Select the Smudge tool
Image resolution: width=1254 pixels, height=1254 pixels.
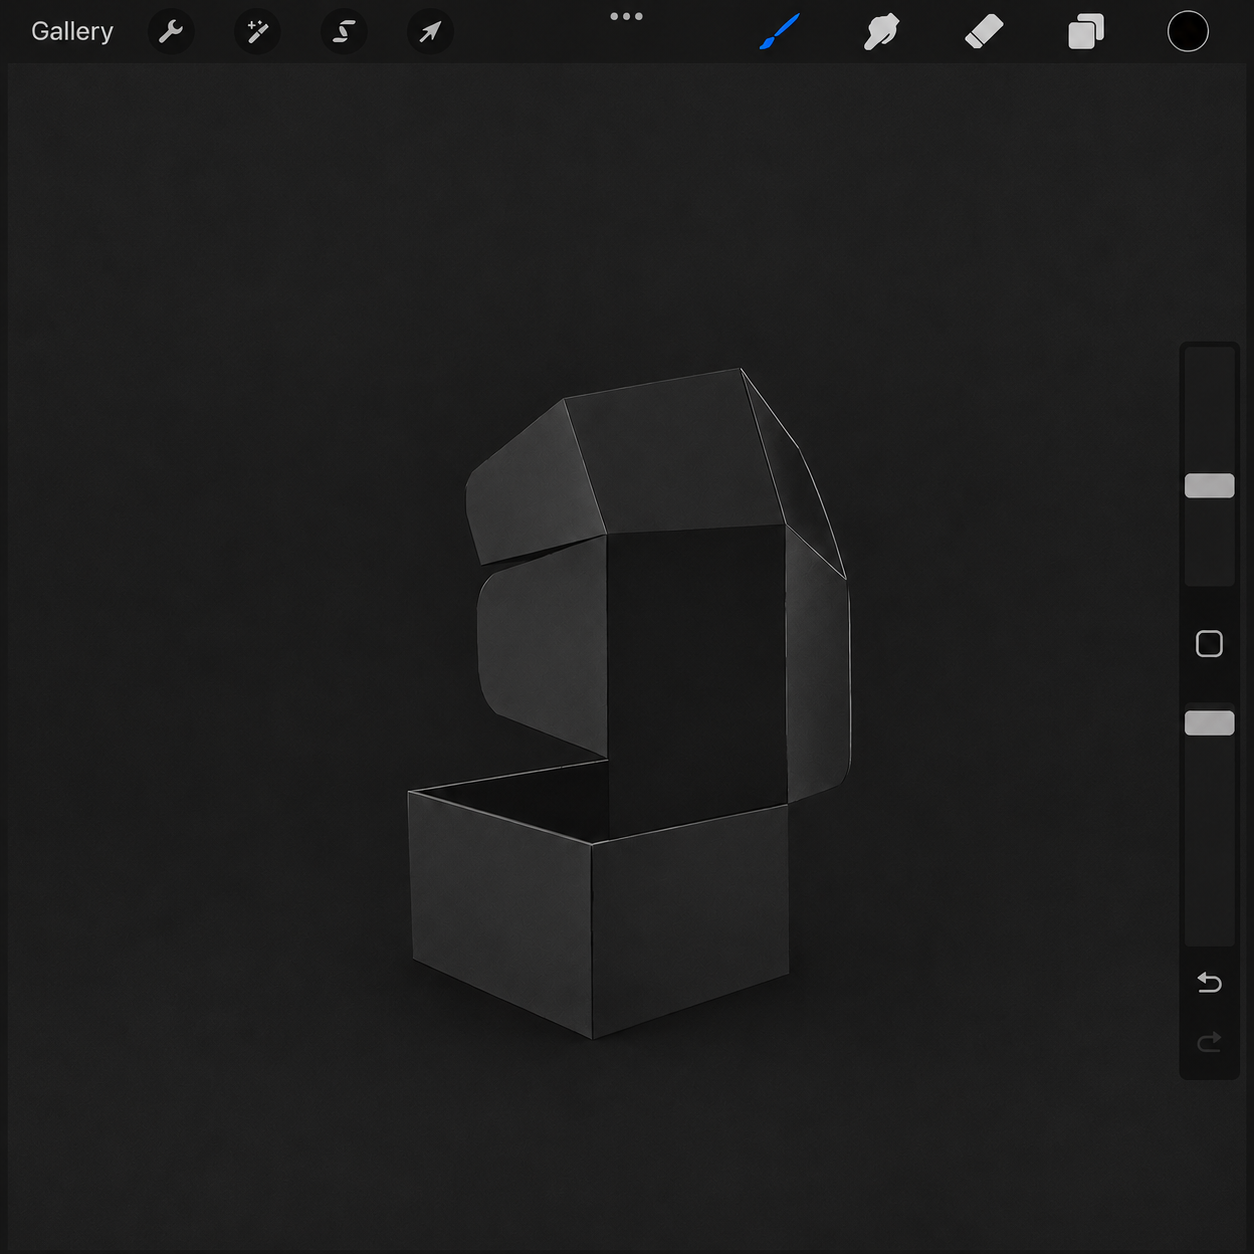click(881, 32)
